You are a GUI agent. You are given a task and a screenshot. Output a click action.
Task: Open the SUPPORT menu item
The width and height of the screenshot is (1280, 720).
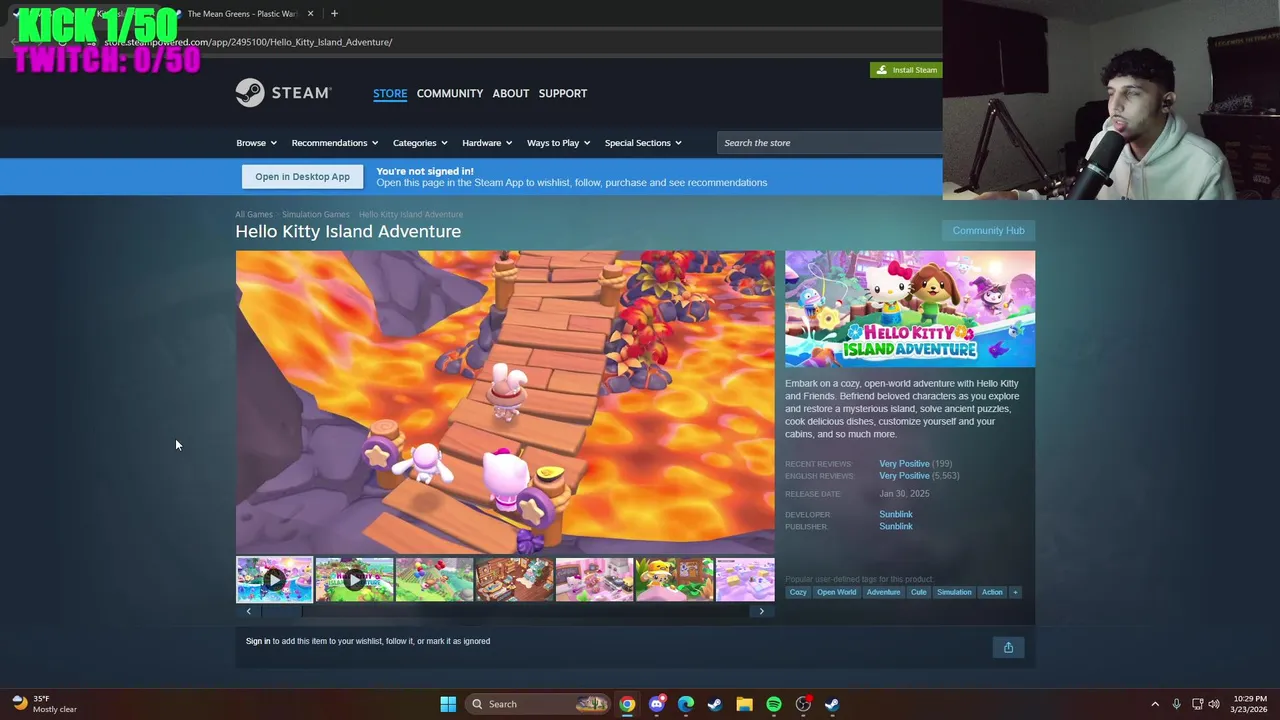[563, 93]
